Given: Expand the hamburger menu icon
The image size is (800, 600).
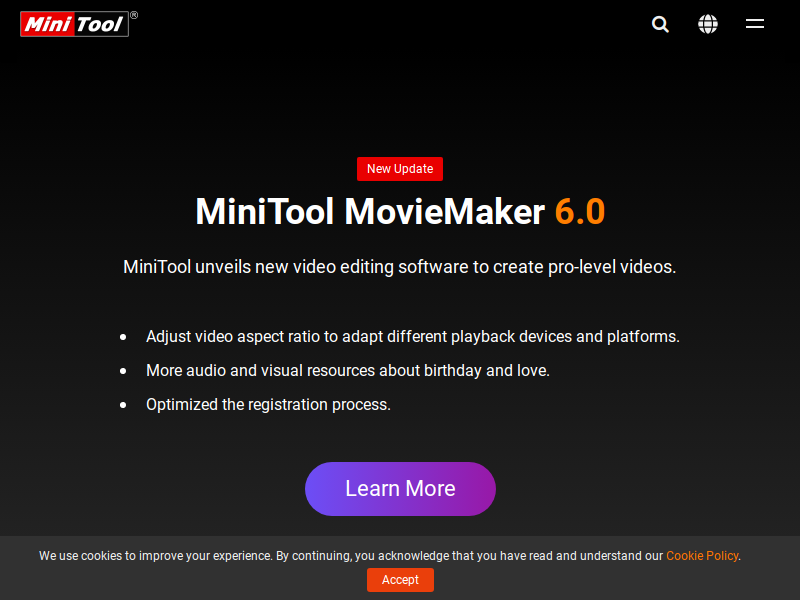Looking at the screenshot, I should [755, 23].
